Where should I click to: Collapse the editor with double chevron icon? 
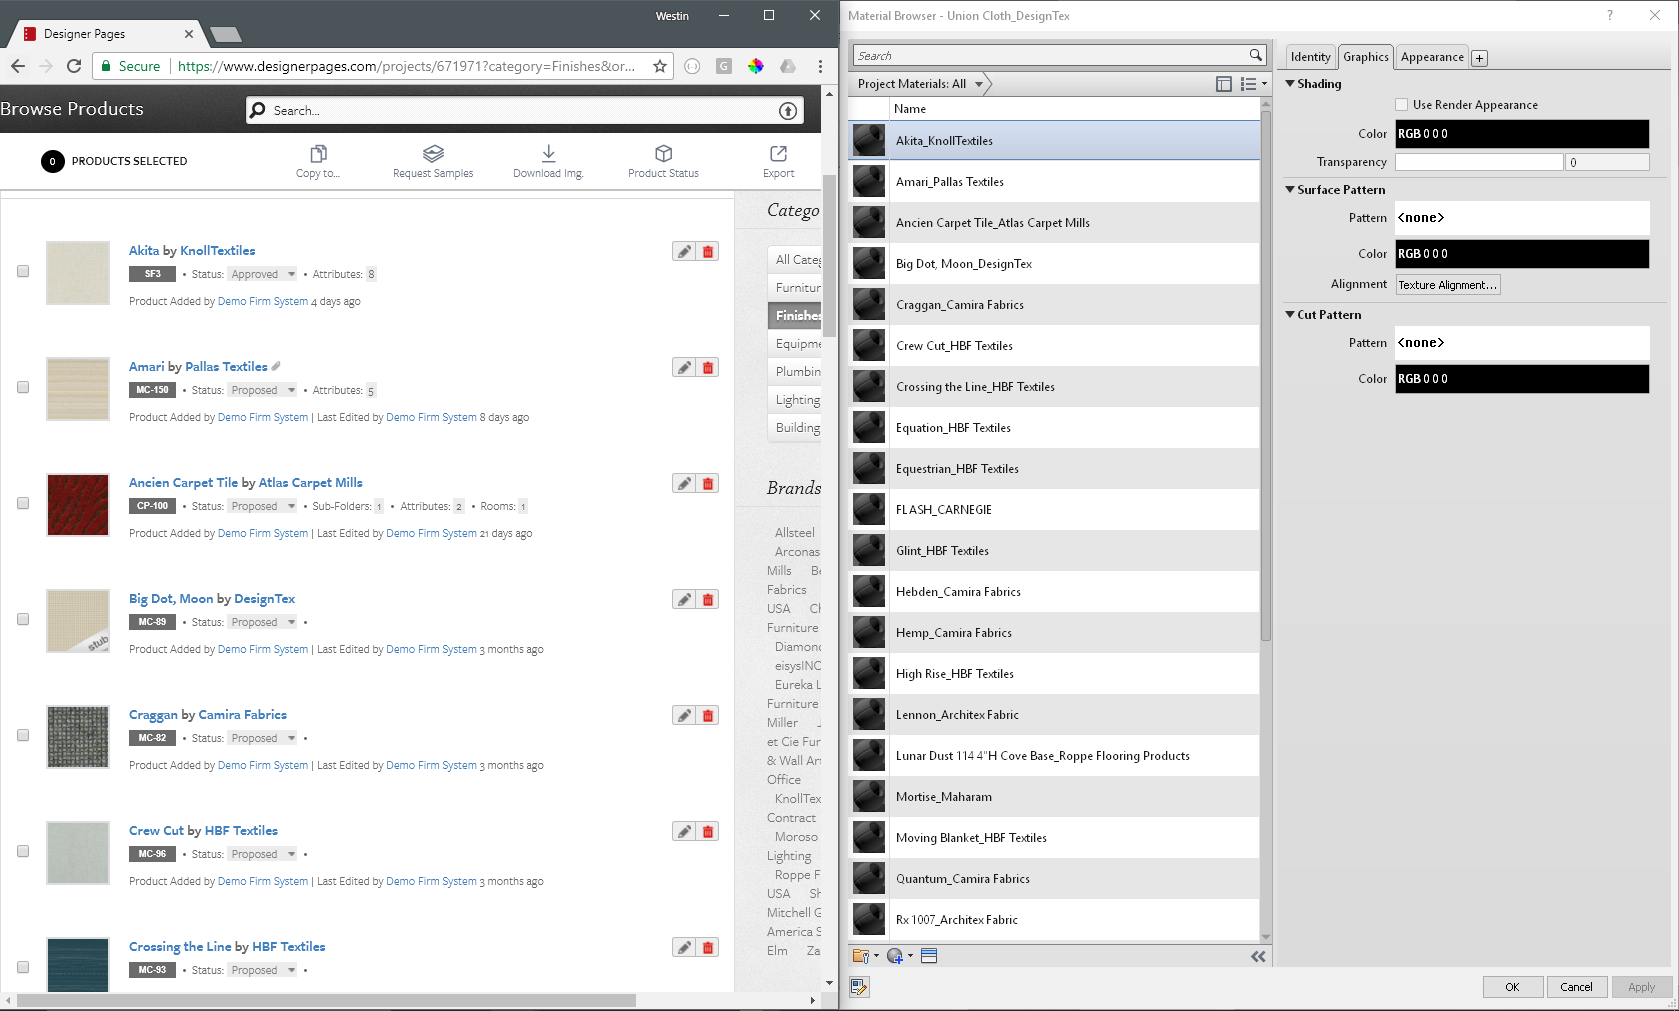pos(1258,957)
